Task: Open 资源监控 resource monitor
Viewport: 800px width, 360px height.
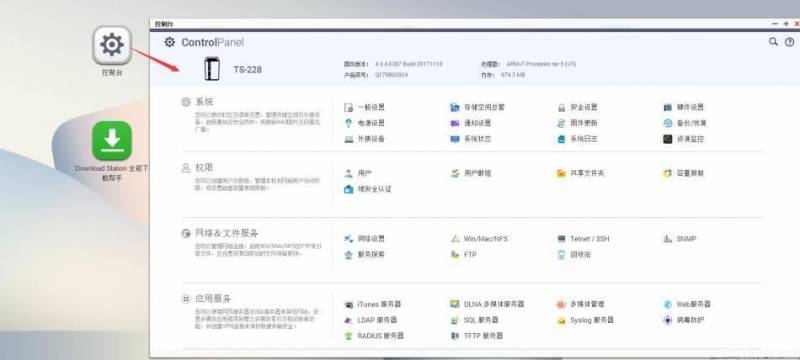Action: 684,139
